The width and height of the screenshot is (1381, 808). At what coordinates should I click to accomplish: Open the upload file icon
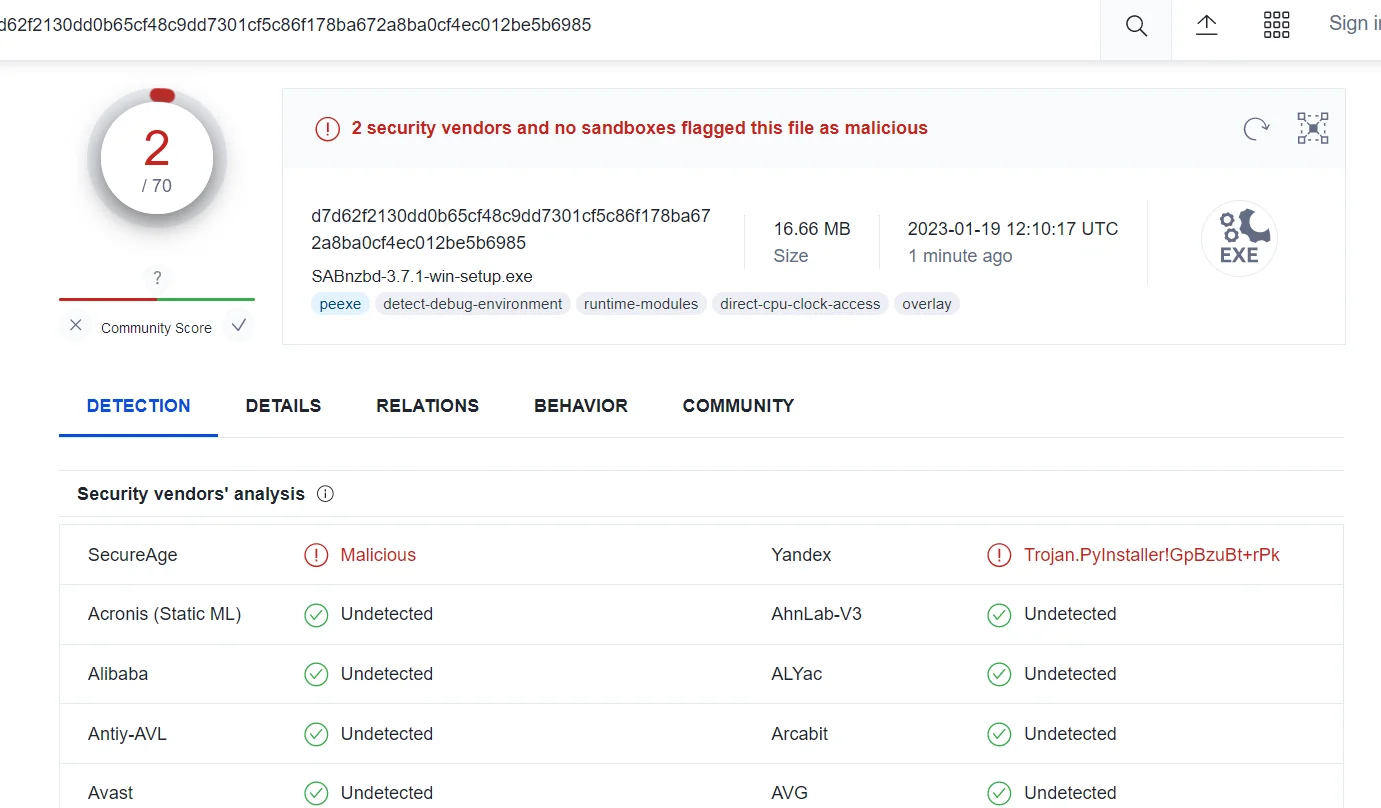tap(1207, 25)
